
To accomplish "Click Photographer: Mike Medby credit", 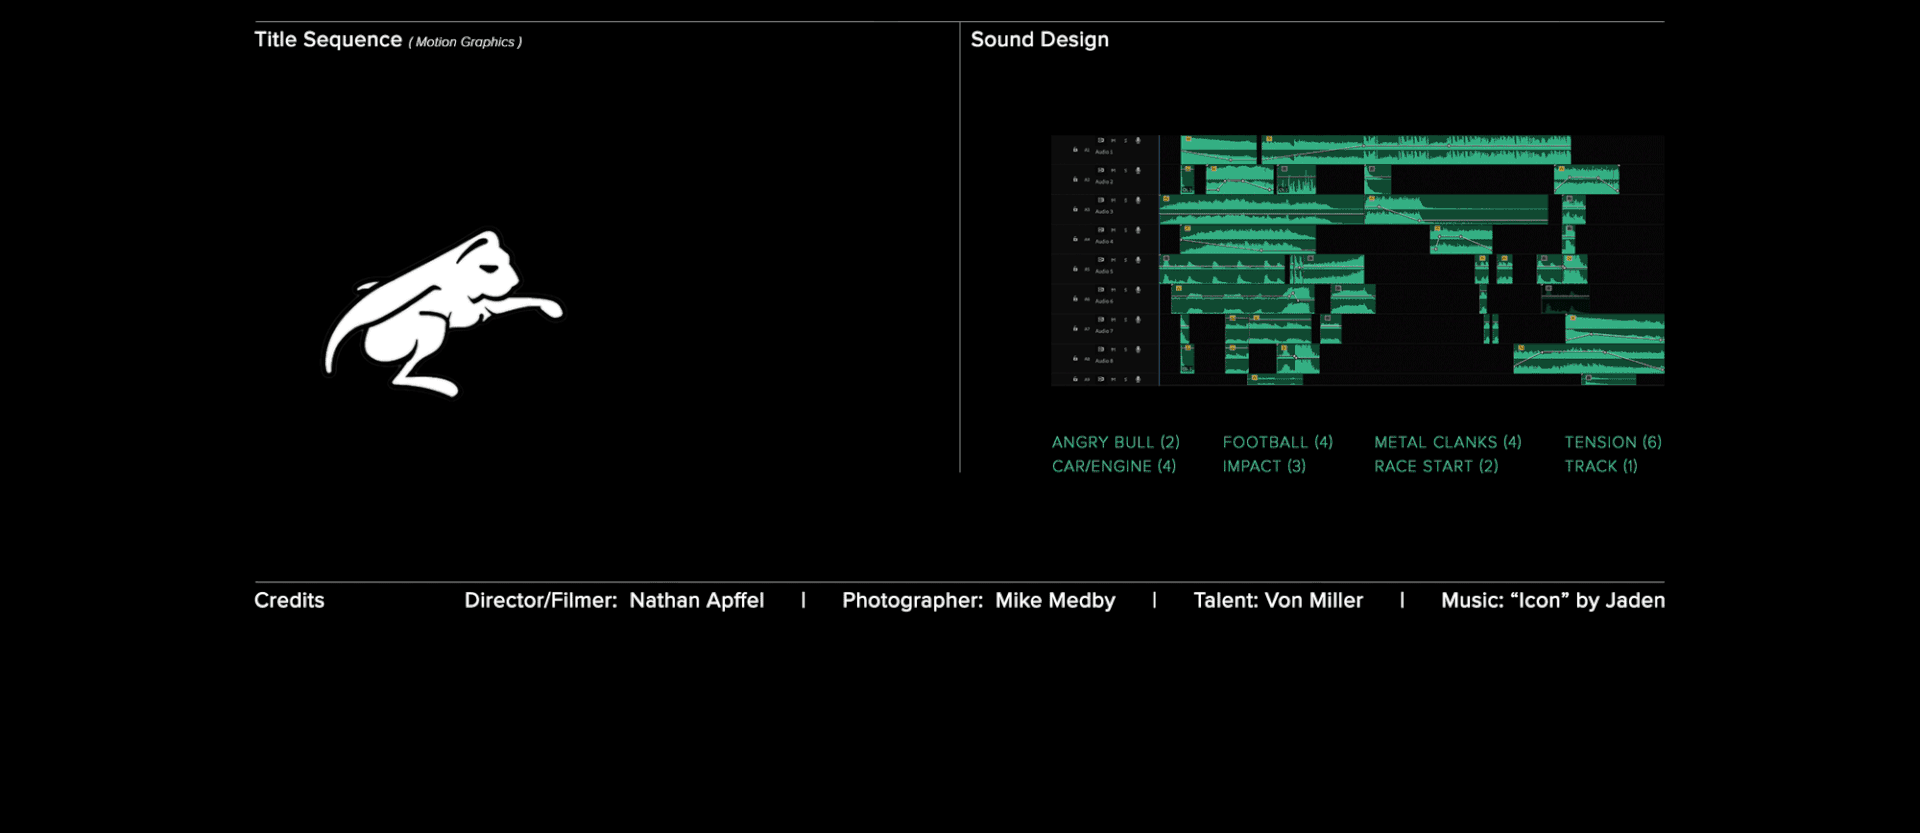I will pyautogui.click(x=978, y=600).
